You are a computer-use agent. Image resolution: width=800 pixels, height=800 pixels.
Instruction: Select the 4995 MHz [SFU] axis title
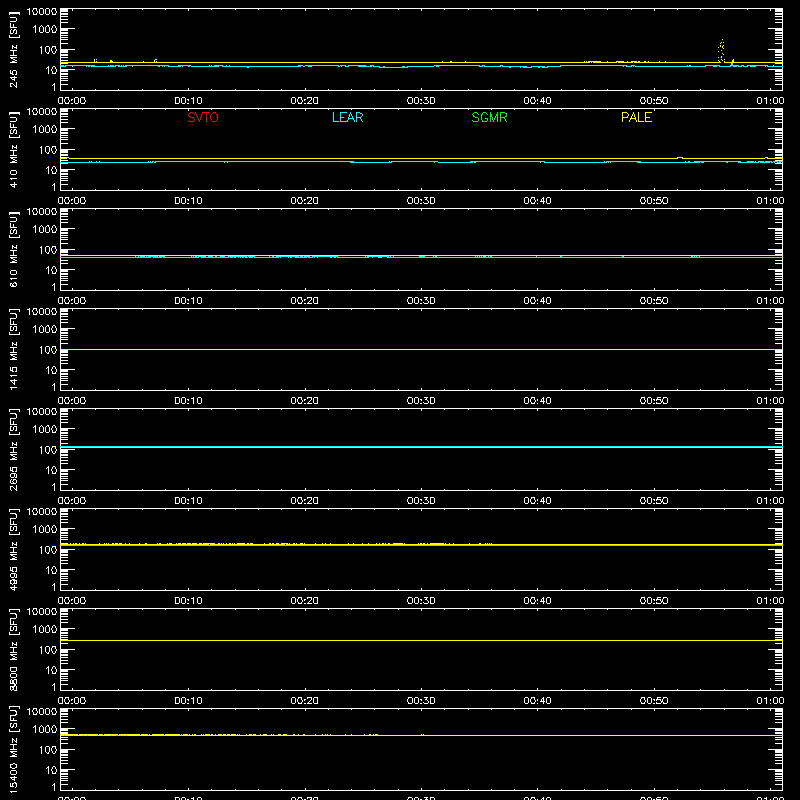13,549
